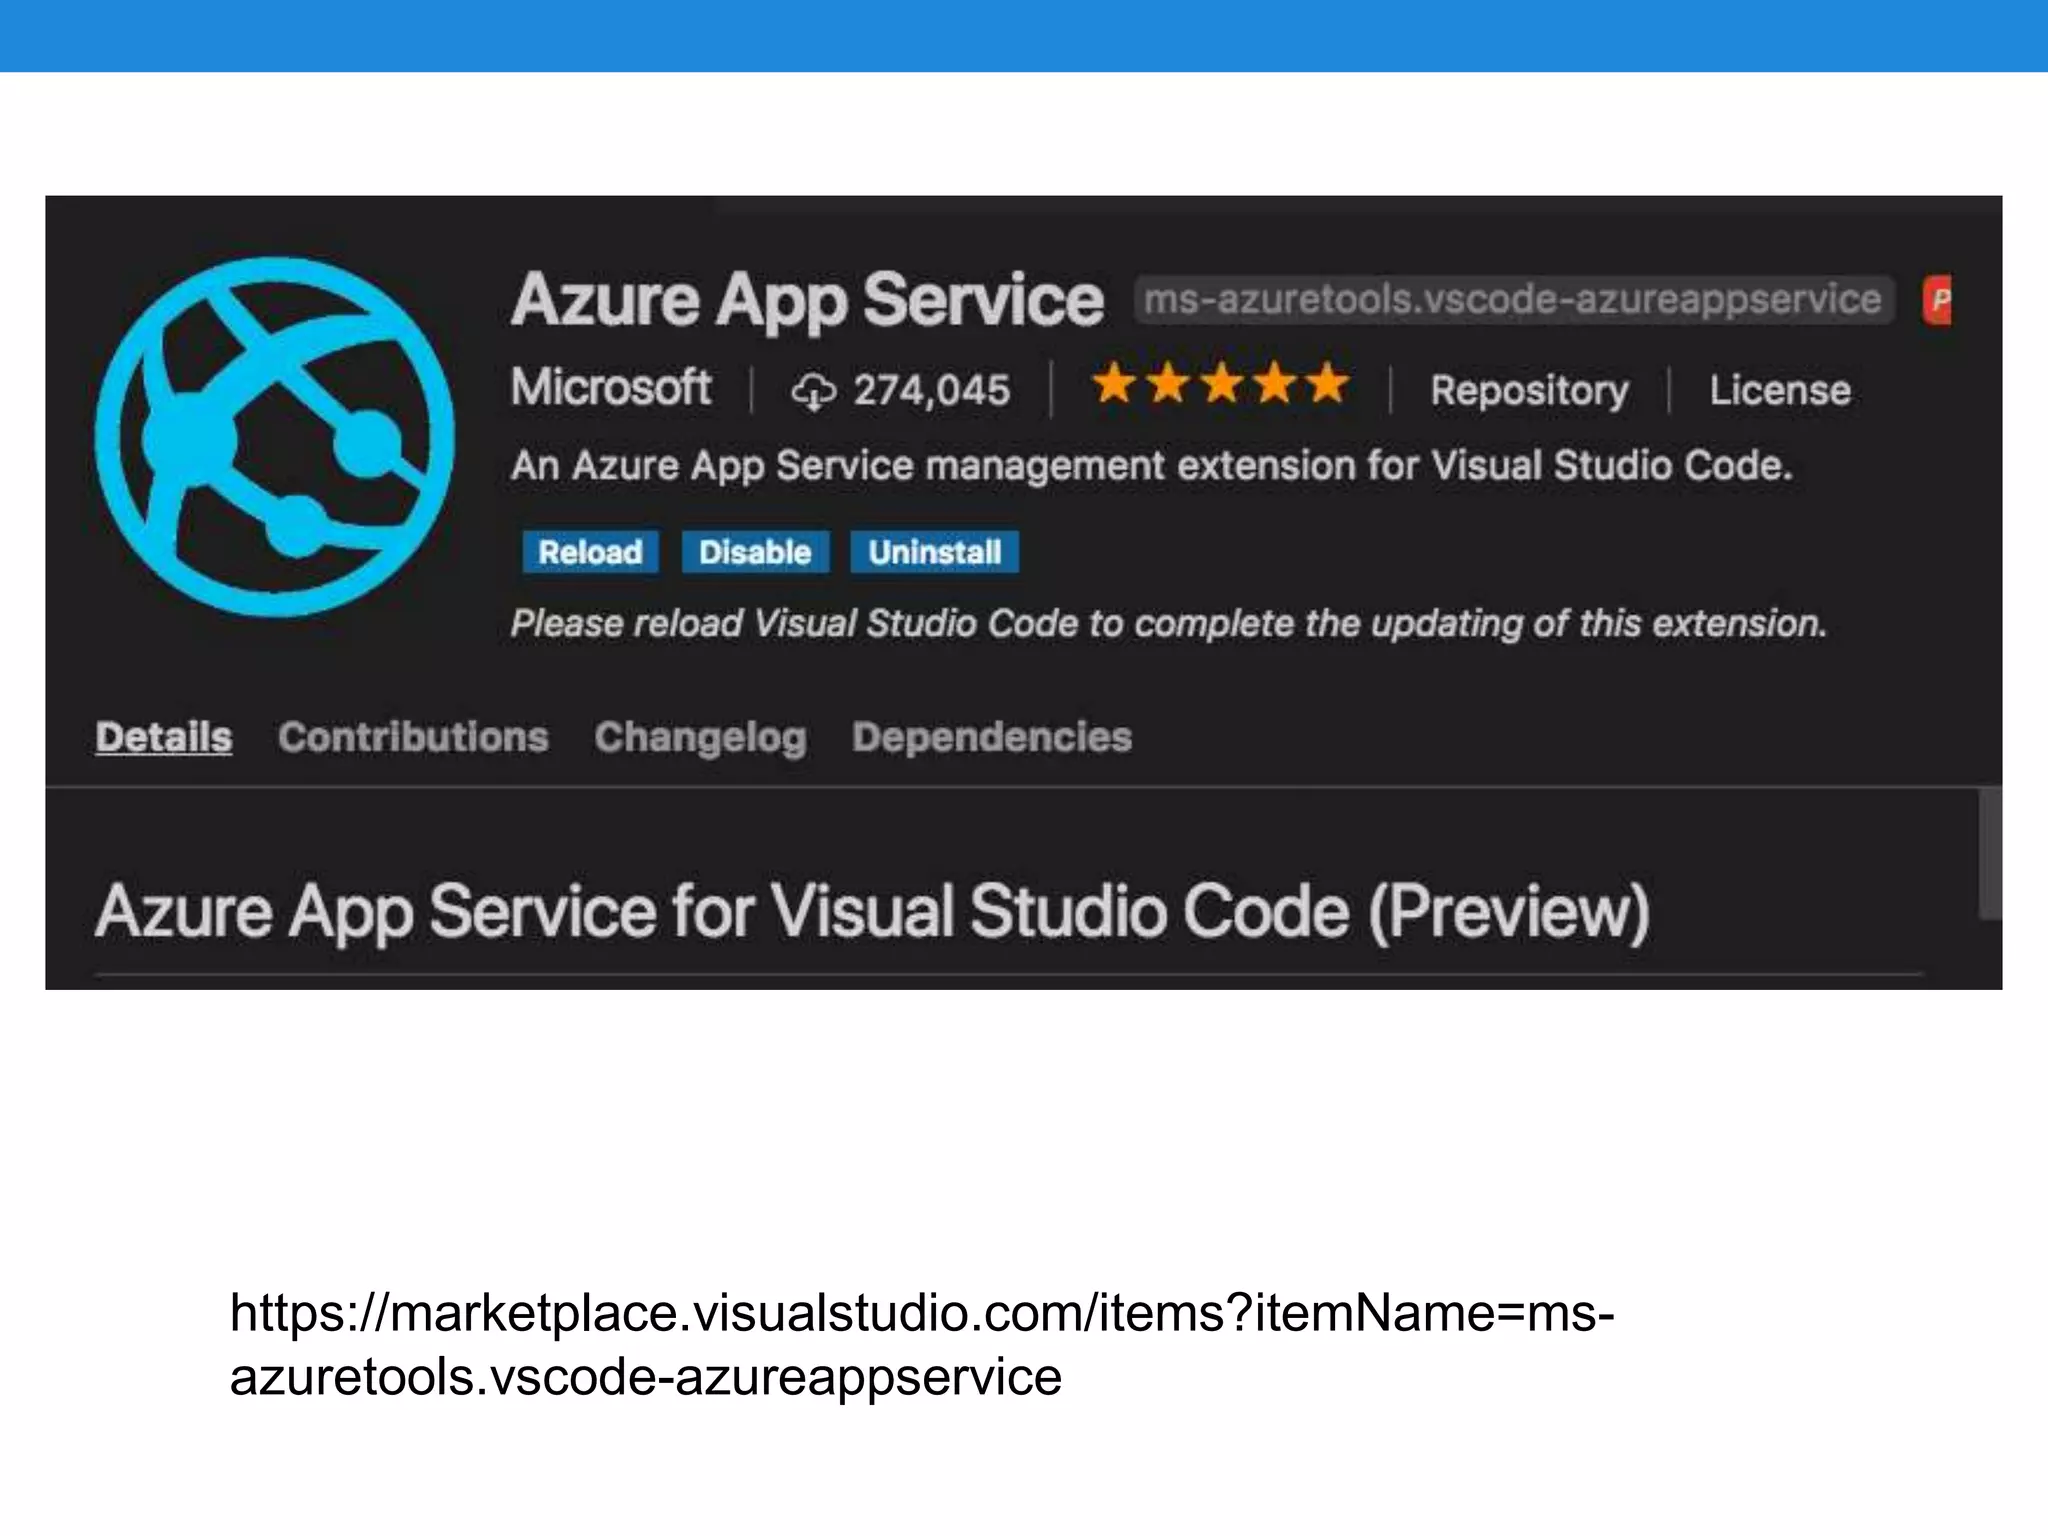2048x1536 pixels.
Task: Click the details pane vertical scrollbar
Action: (x=1990, y=853)
